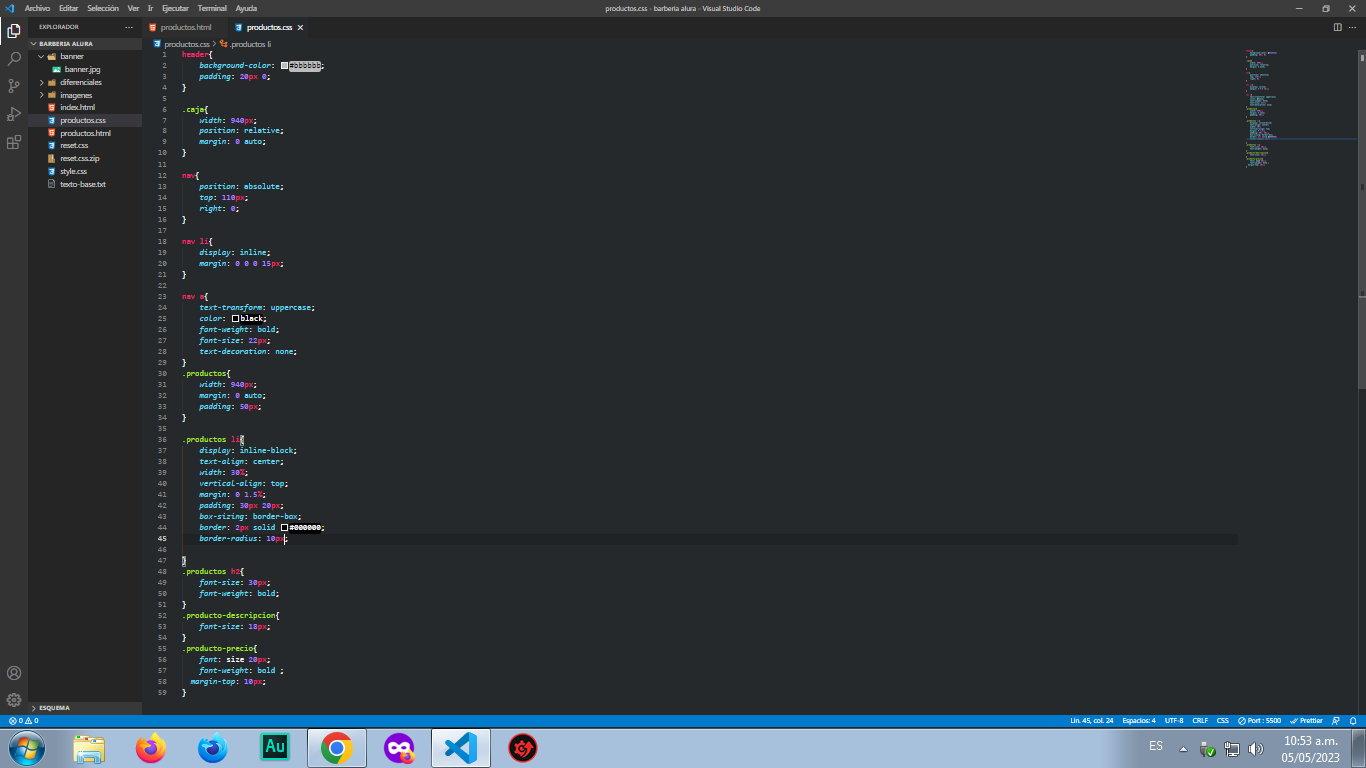Click the taskbar clock and date
This screenshot has width=1366, height=768.
(1310, 748)
